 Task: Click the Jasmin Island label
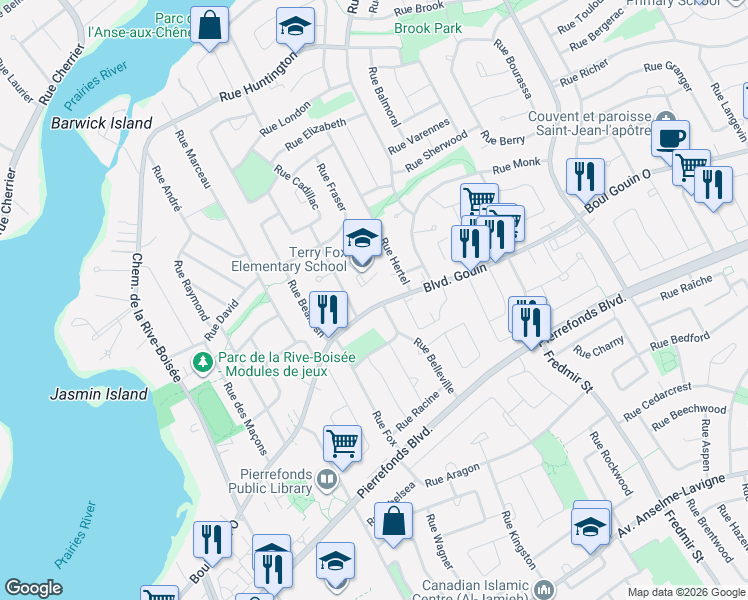(99, 394)
